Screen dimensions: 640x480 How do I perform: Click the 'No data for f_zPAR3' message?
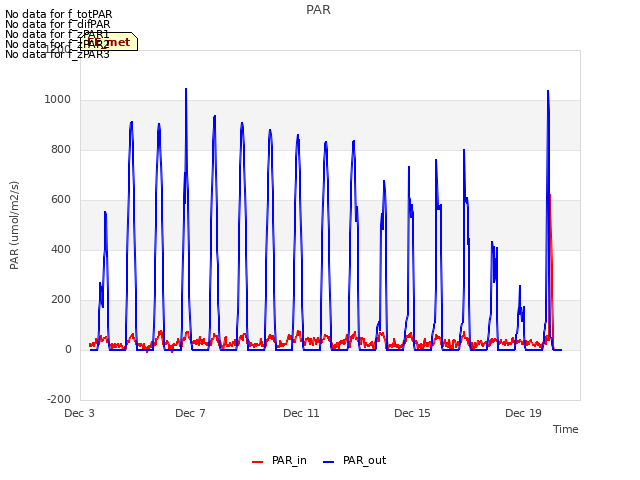pos(58,54)
